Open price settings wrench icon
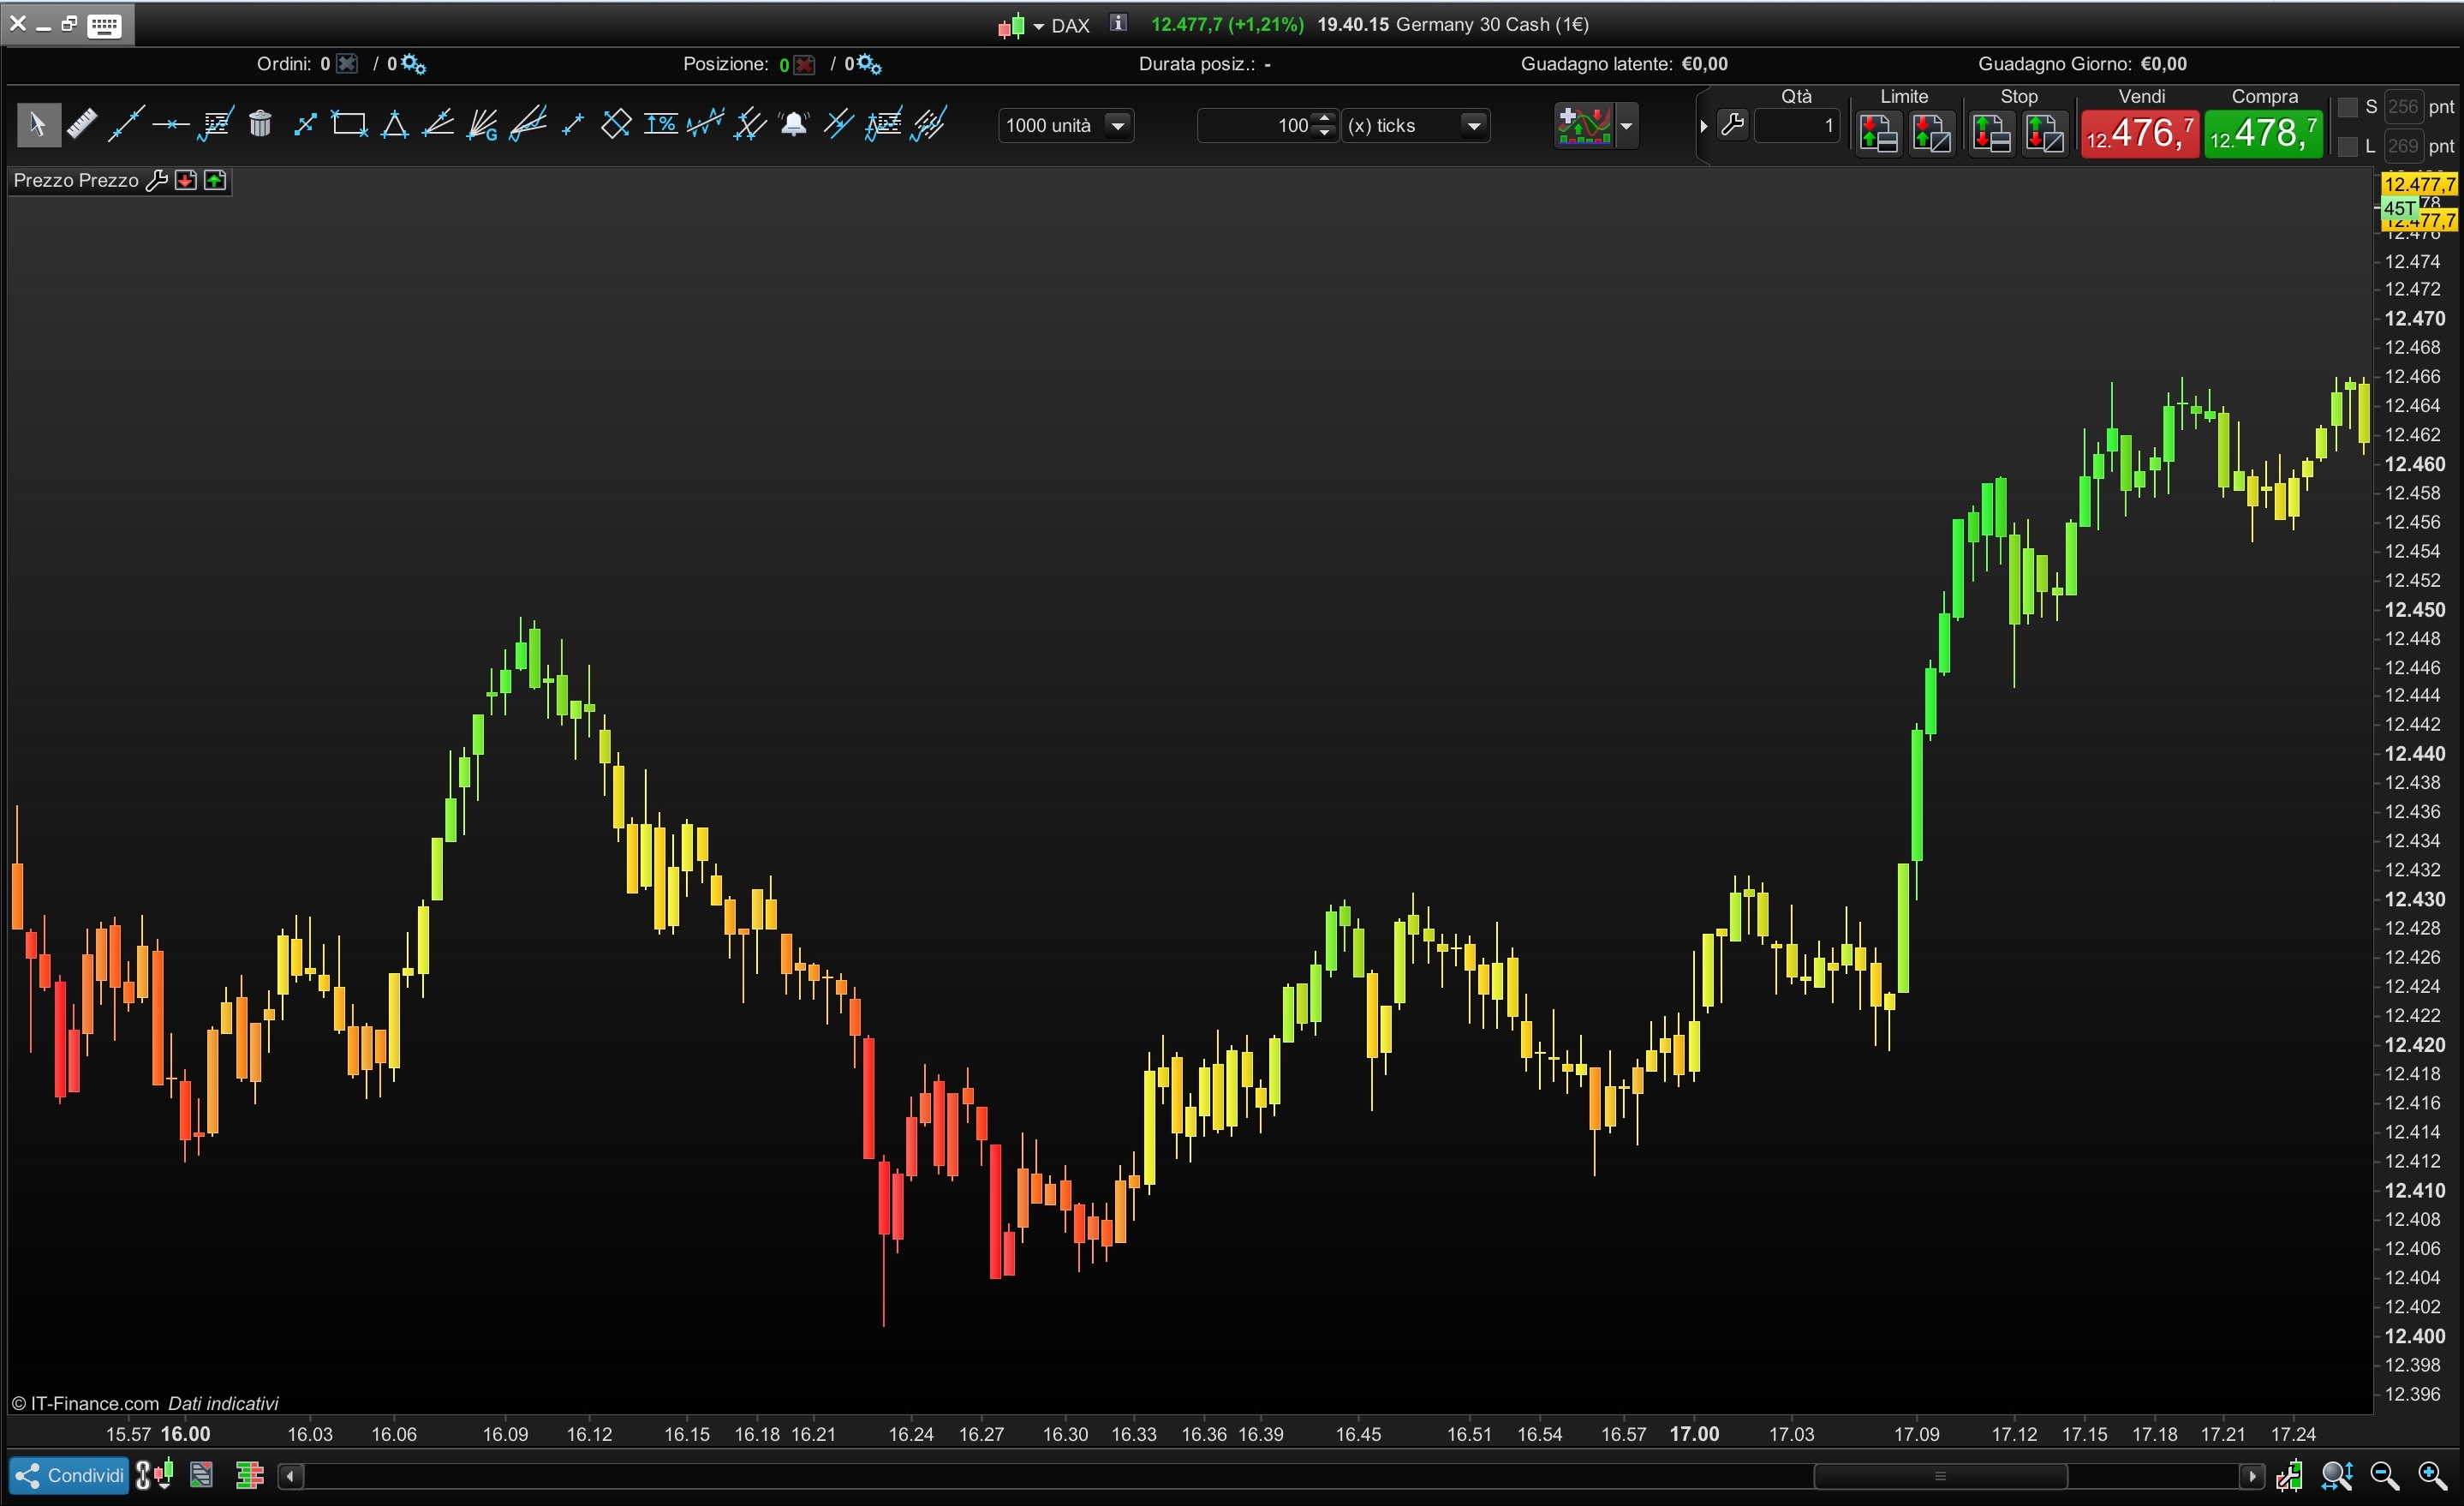Screen dimensions: 2464x1506 click(x=156, y=180)
